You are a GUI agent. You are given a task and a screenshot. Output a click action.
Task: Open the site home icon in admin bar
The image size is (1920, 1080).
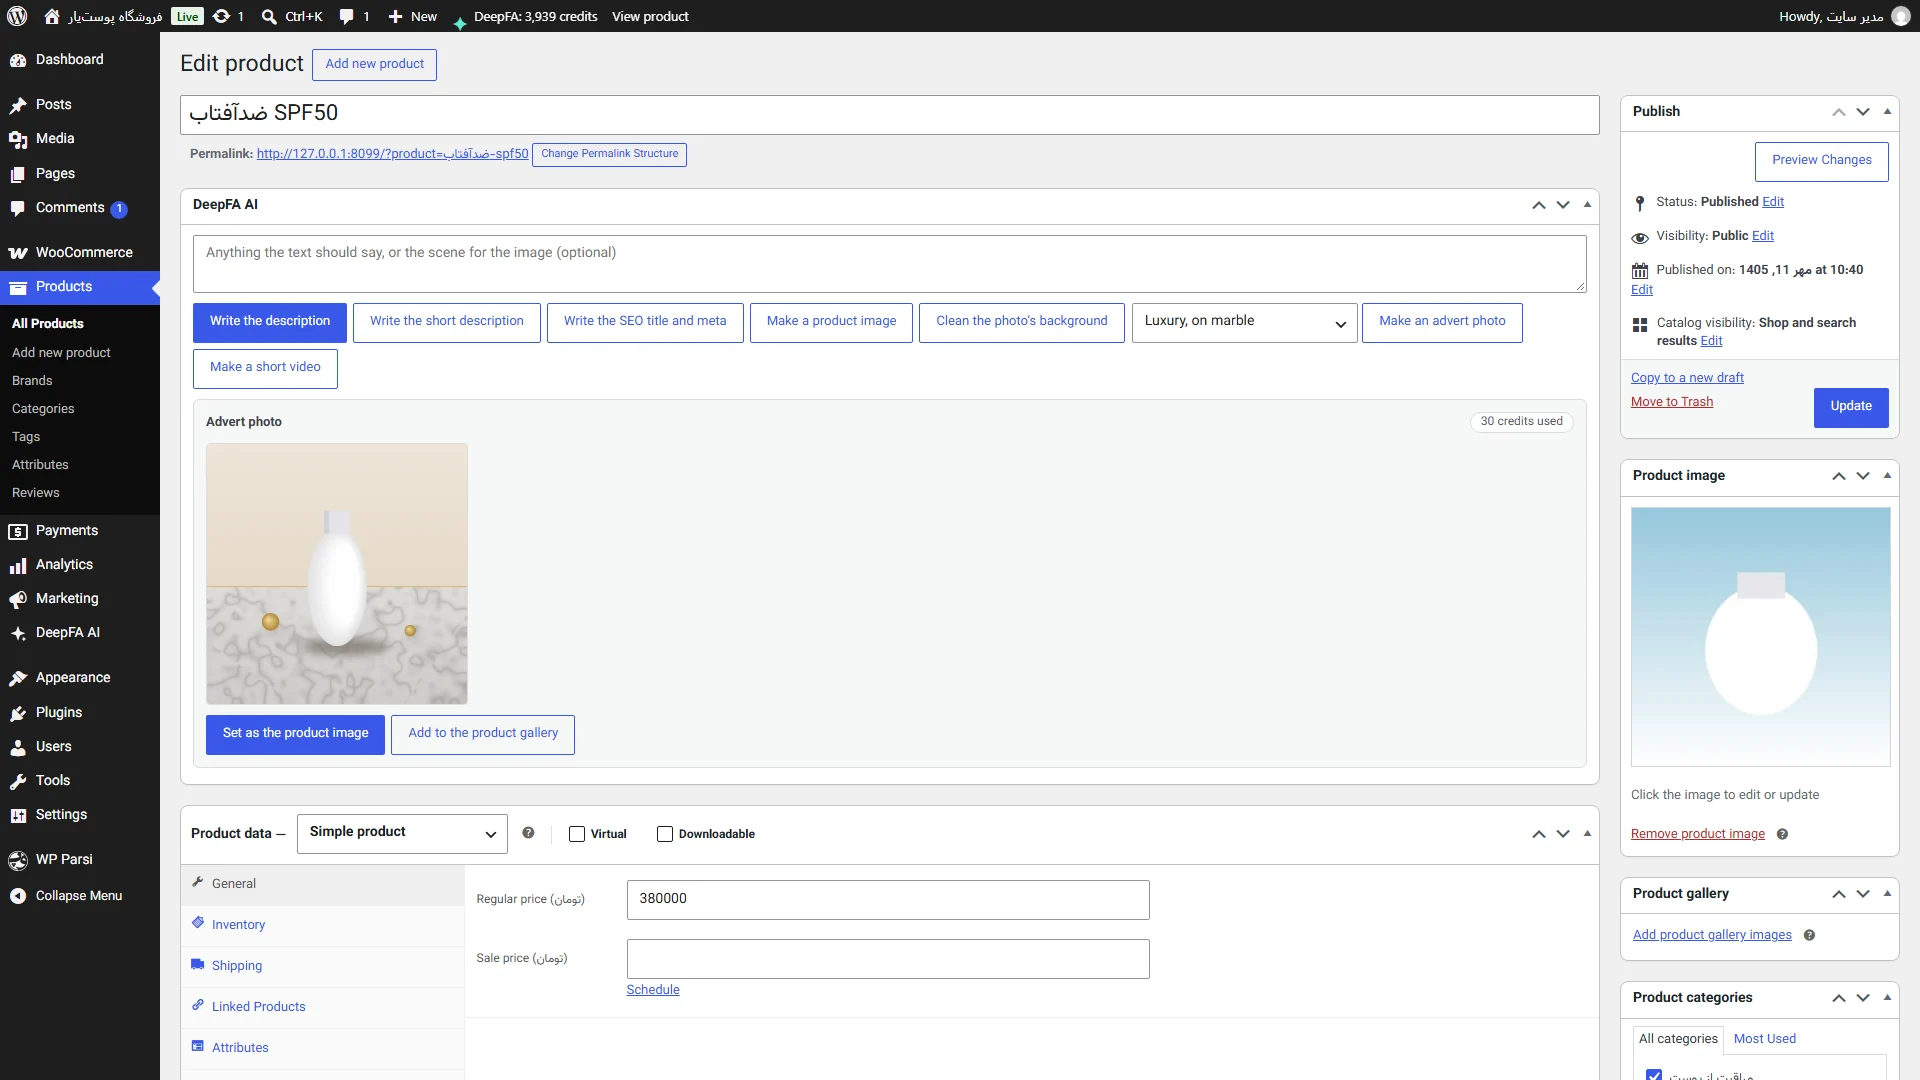click(x=52, y=16)
